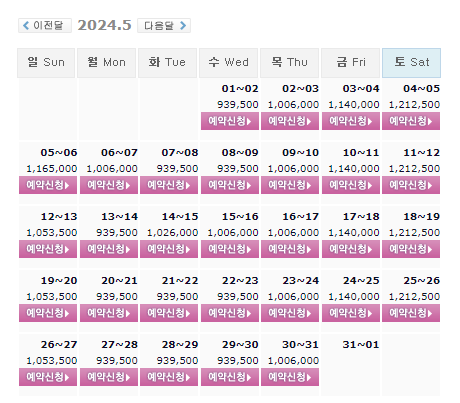Screen dimensions: 460x403
Task: Click the 1,140,000 price under 17~18
Action: click(354, 233)
